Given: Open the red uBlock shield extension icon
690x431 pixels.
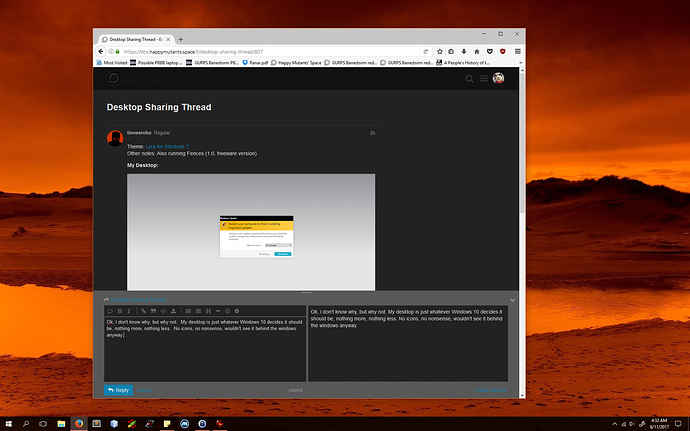Looking at the screenshot, I should (502, 52).
